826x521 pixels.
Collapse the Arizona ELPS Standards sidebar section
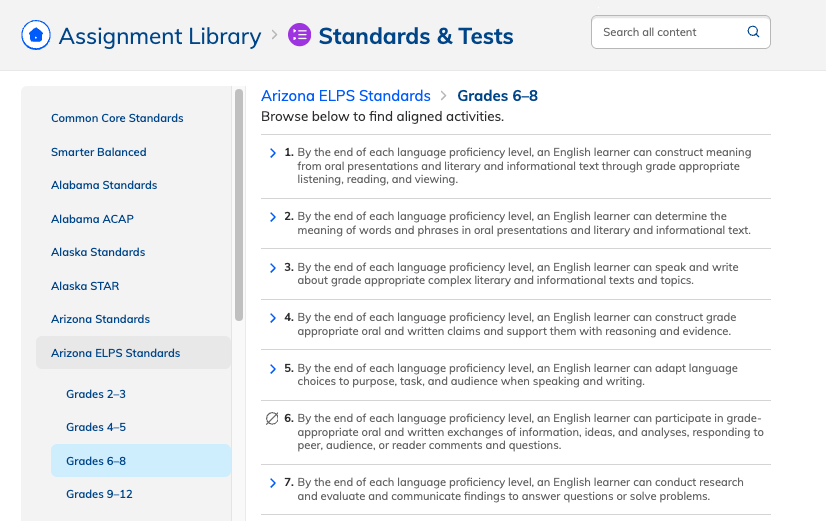(116, 353)
